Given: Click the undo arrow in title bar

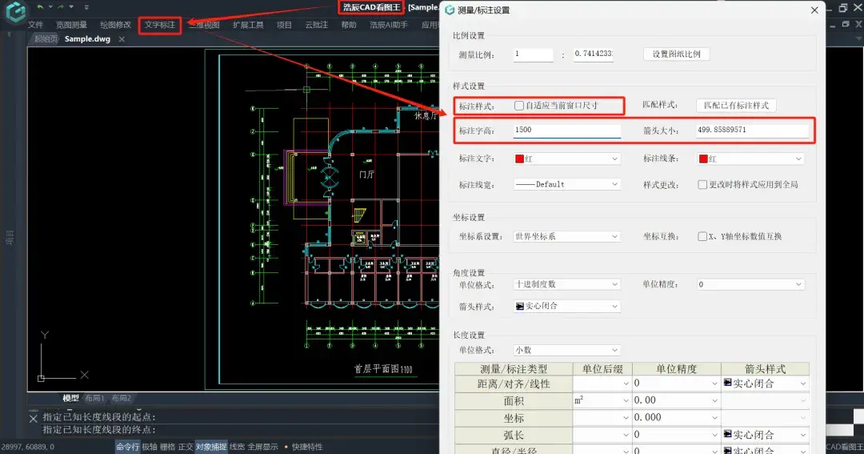Looking at the screenshot, I should pos(40,7).
